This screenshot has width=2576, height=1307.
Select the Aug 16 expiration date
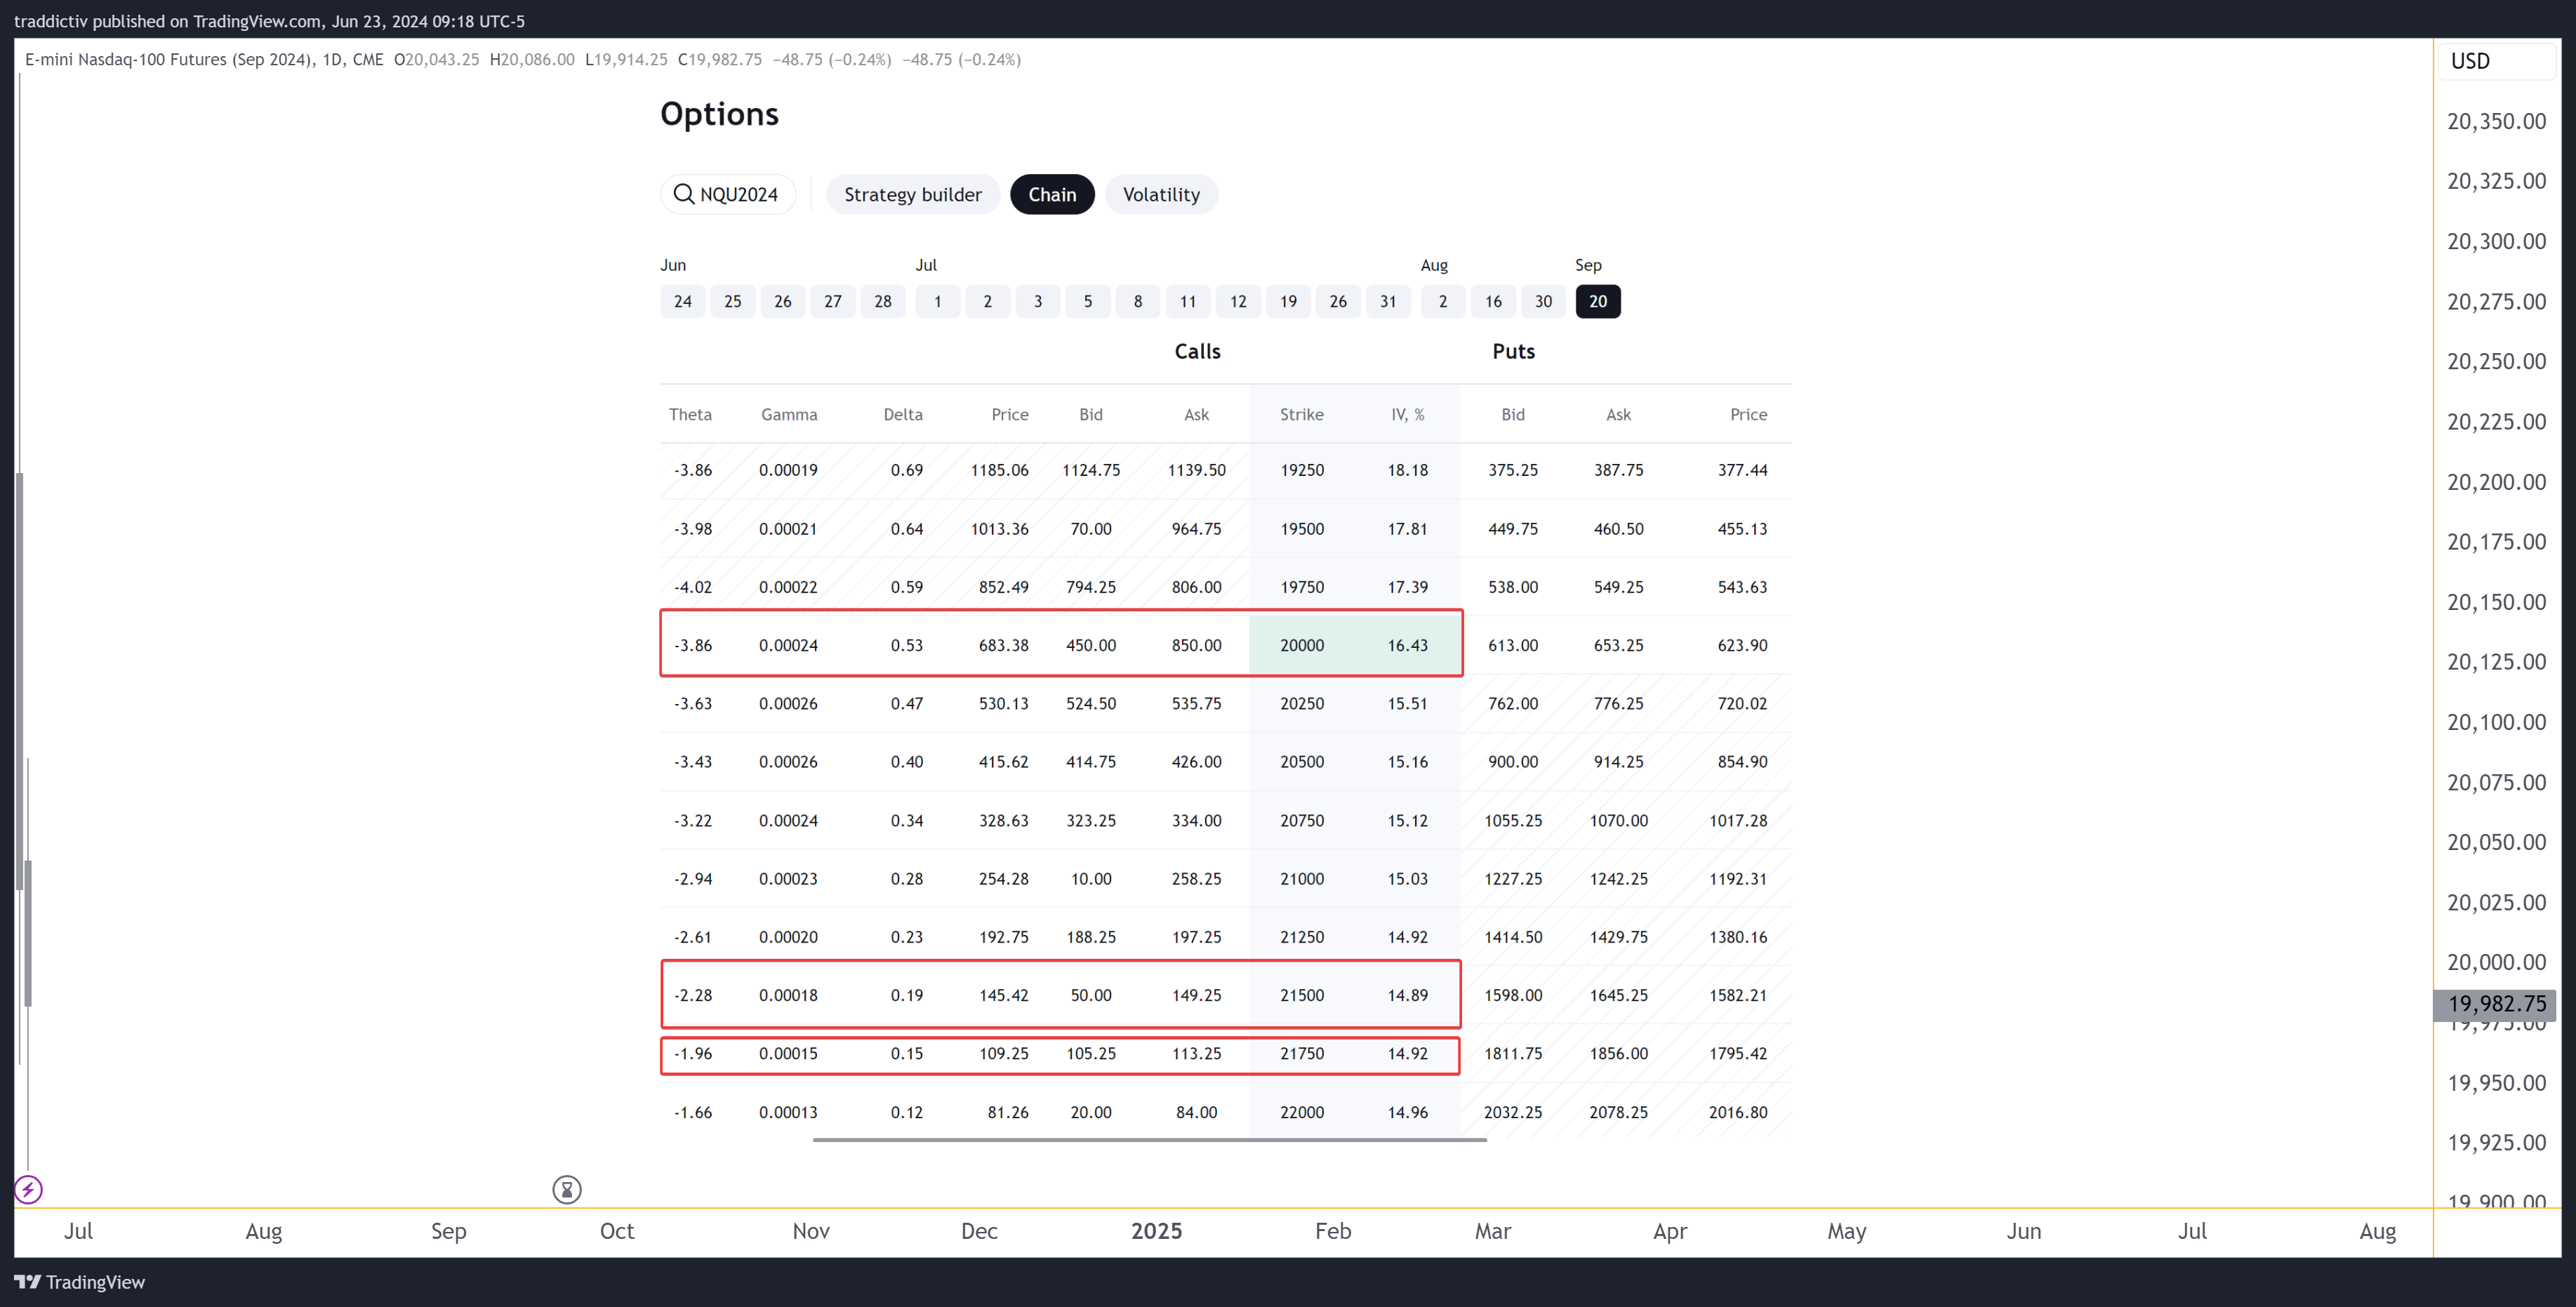pos(1493,301)
